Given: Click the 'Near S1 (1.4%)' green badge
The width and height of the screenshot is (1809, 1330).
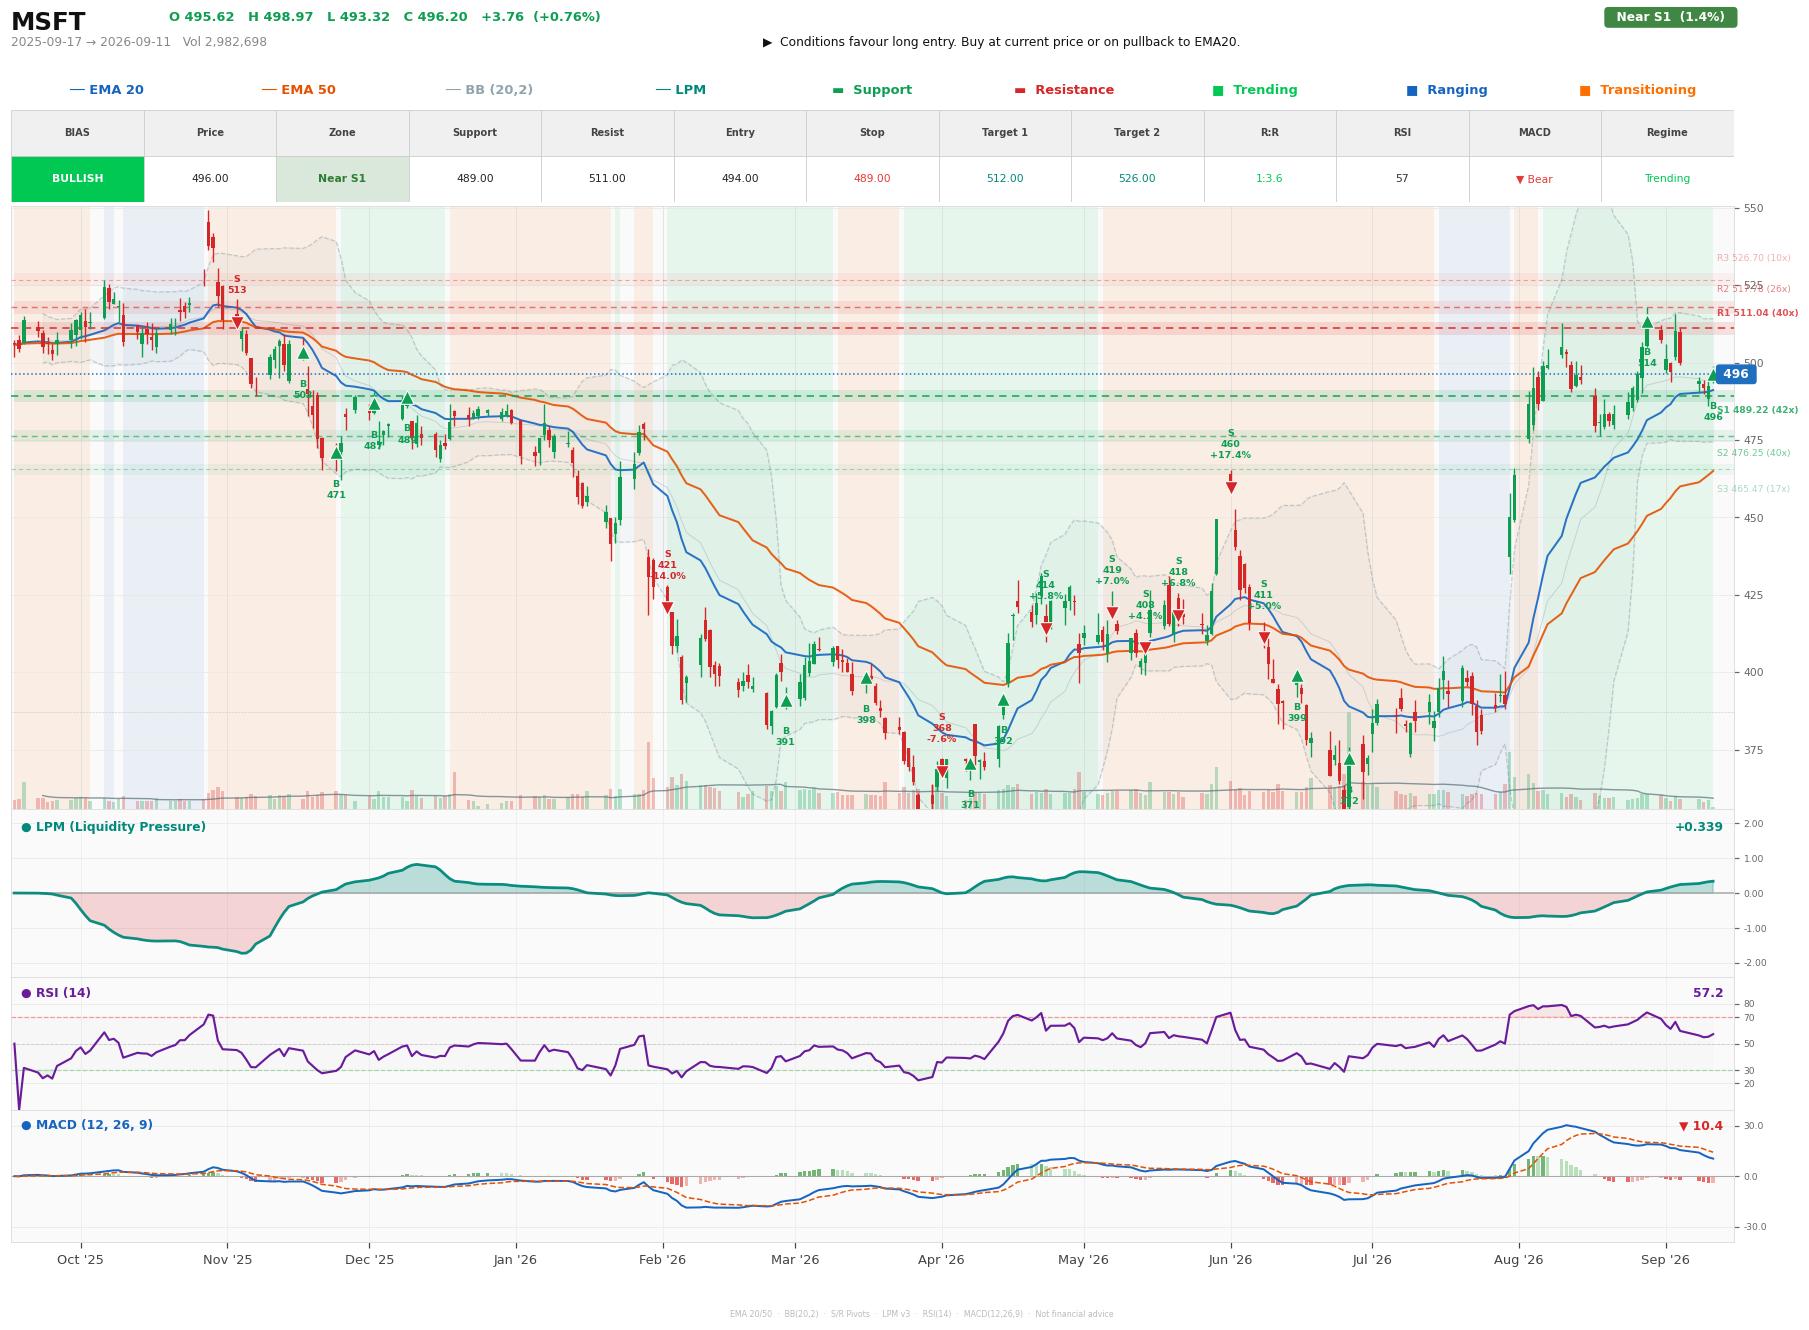Looking at the screenshot, I should (x=1670, y=17).
